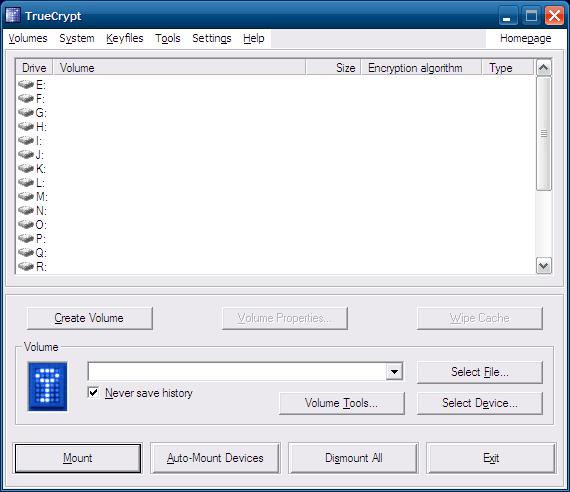This screenshot has width=570, height=492.
Task: Click the drive icon next to H:
Action: 26,126
